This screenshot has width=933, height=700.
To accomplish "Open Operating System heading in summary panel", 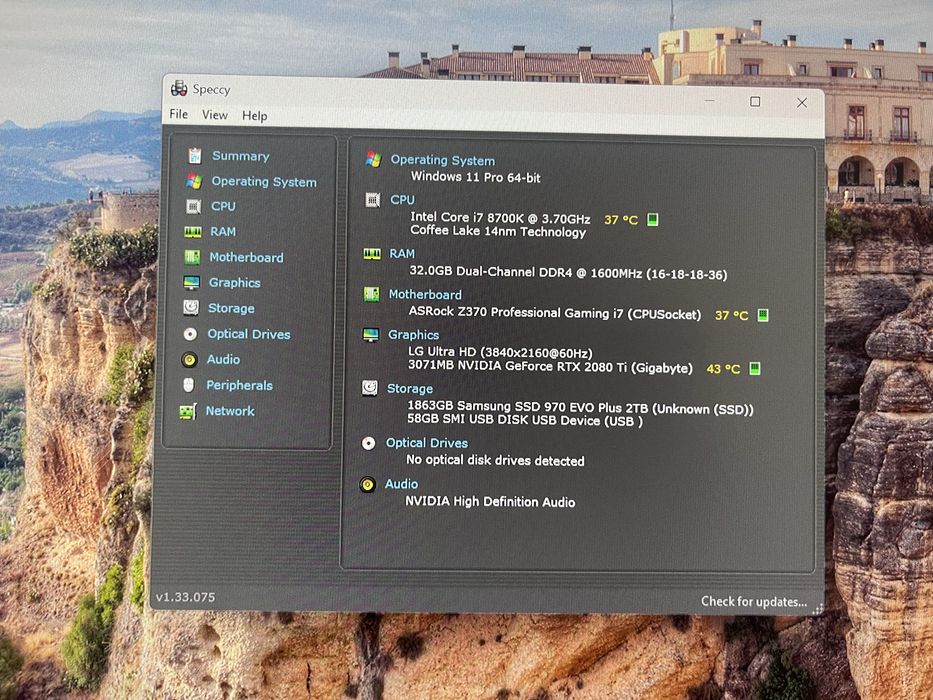I will point(443,160).
